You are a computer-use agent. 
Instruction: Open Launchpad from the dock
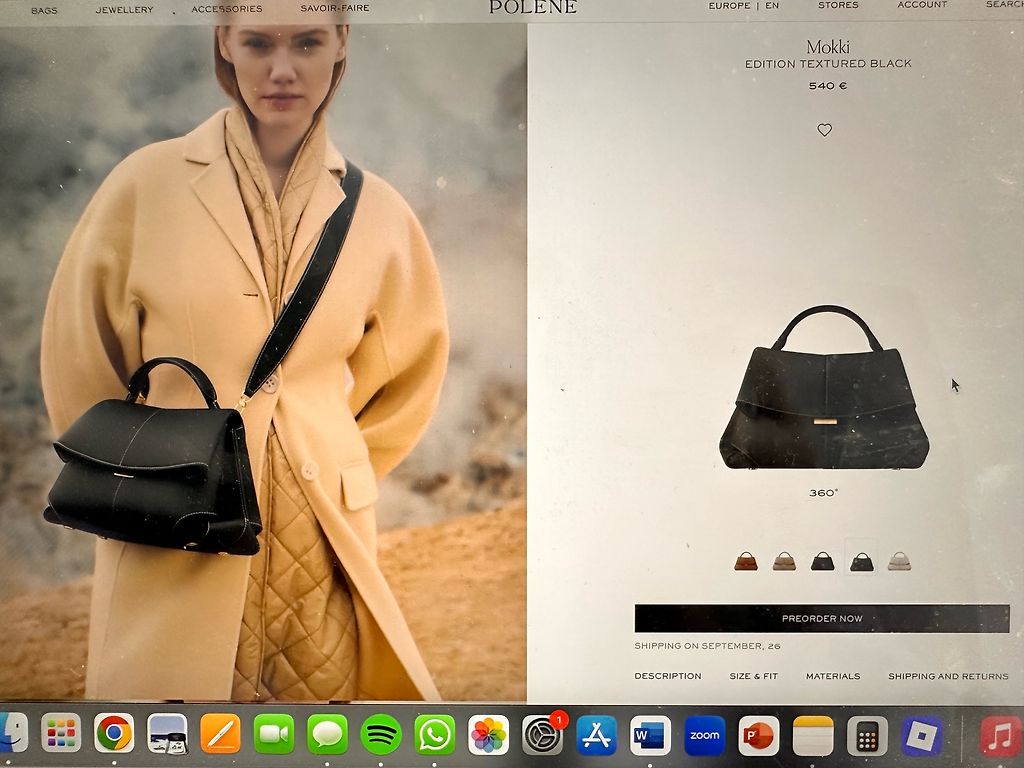pyautogui.click(x=61, y=733)
